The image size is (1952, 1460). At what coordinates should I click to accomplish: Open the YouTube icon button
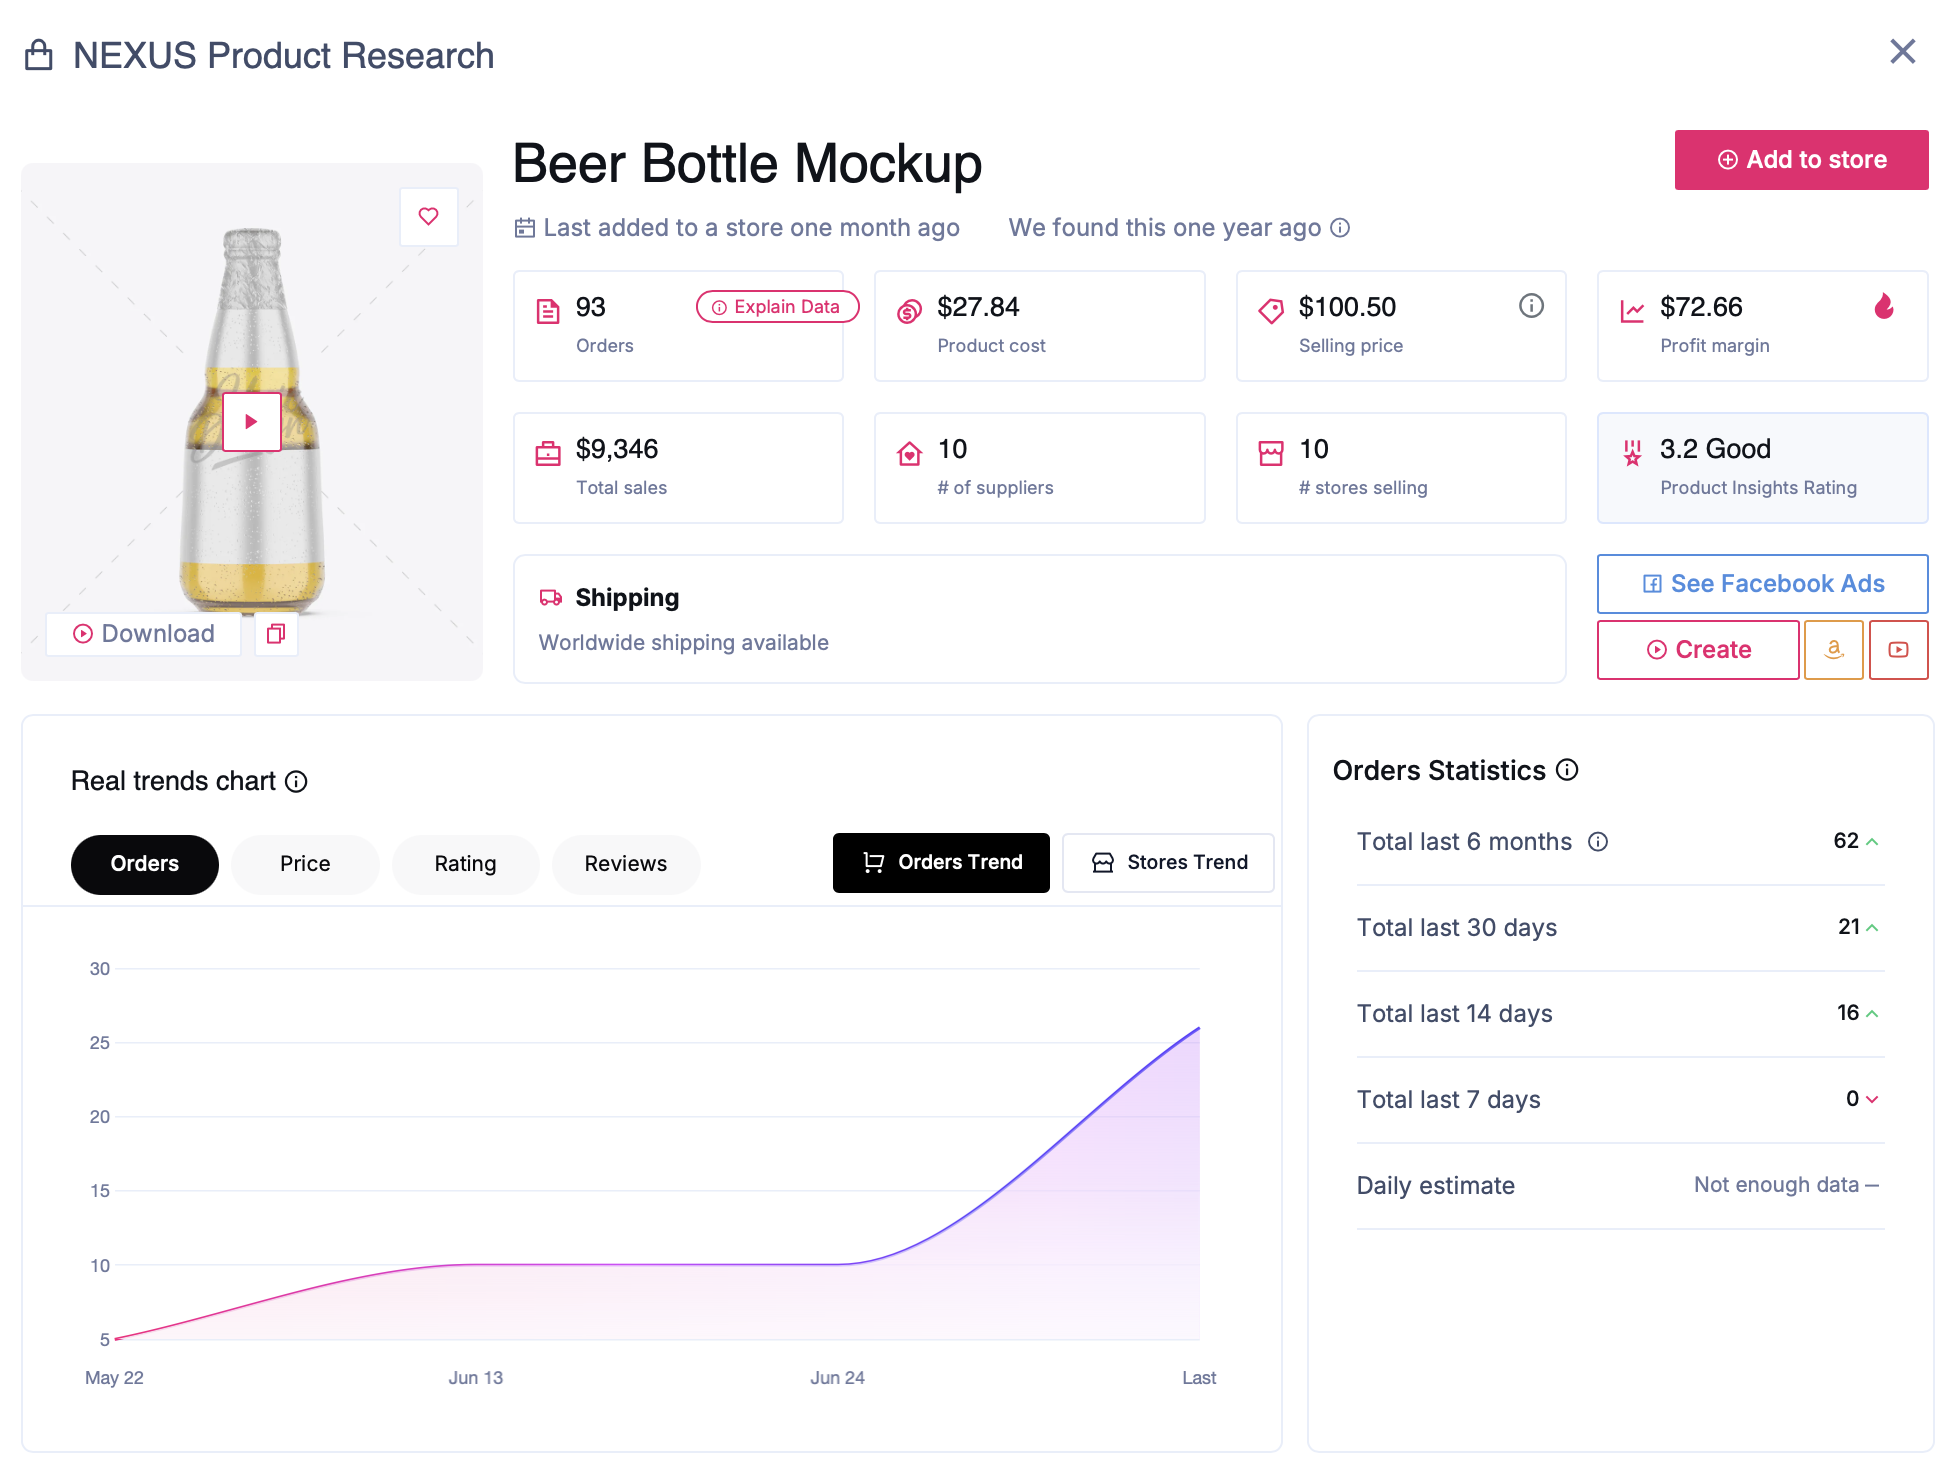(x=1898, y=650)
